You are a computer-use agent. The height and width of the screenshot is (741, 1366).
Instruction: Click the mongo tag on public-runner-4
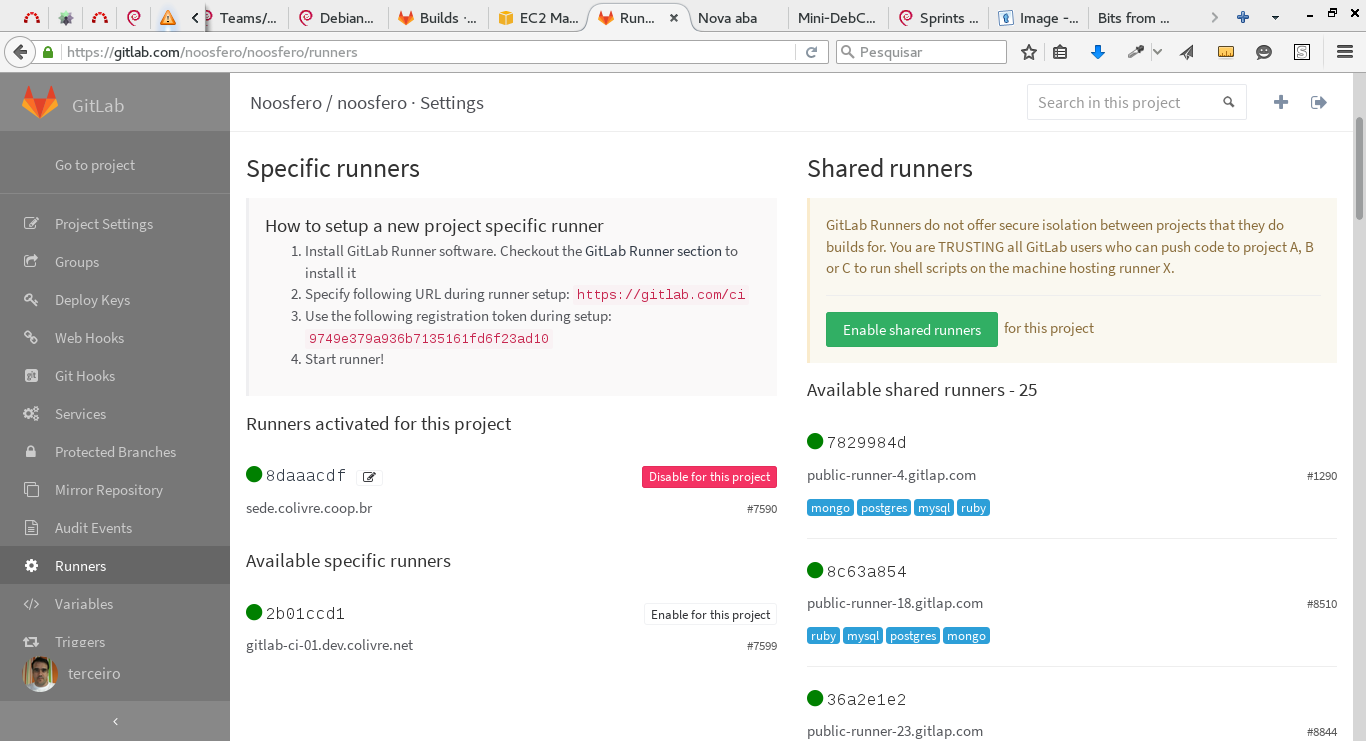[x=830, y=508]
